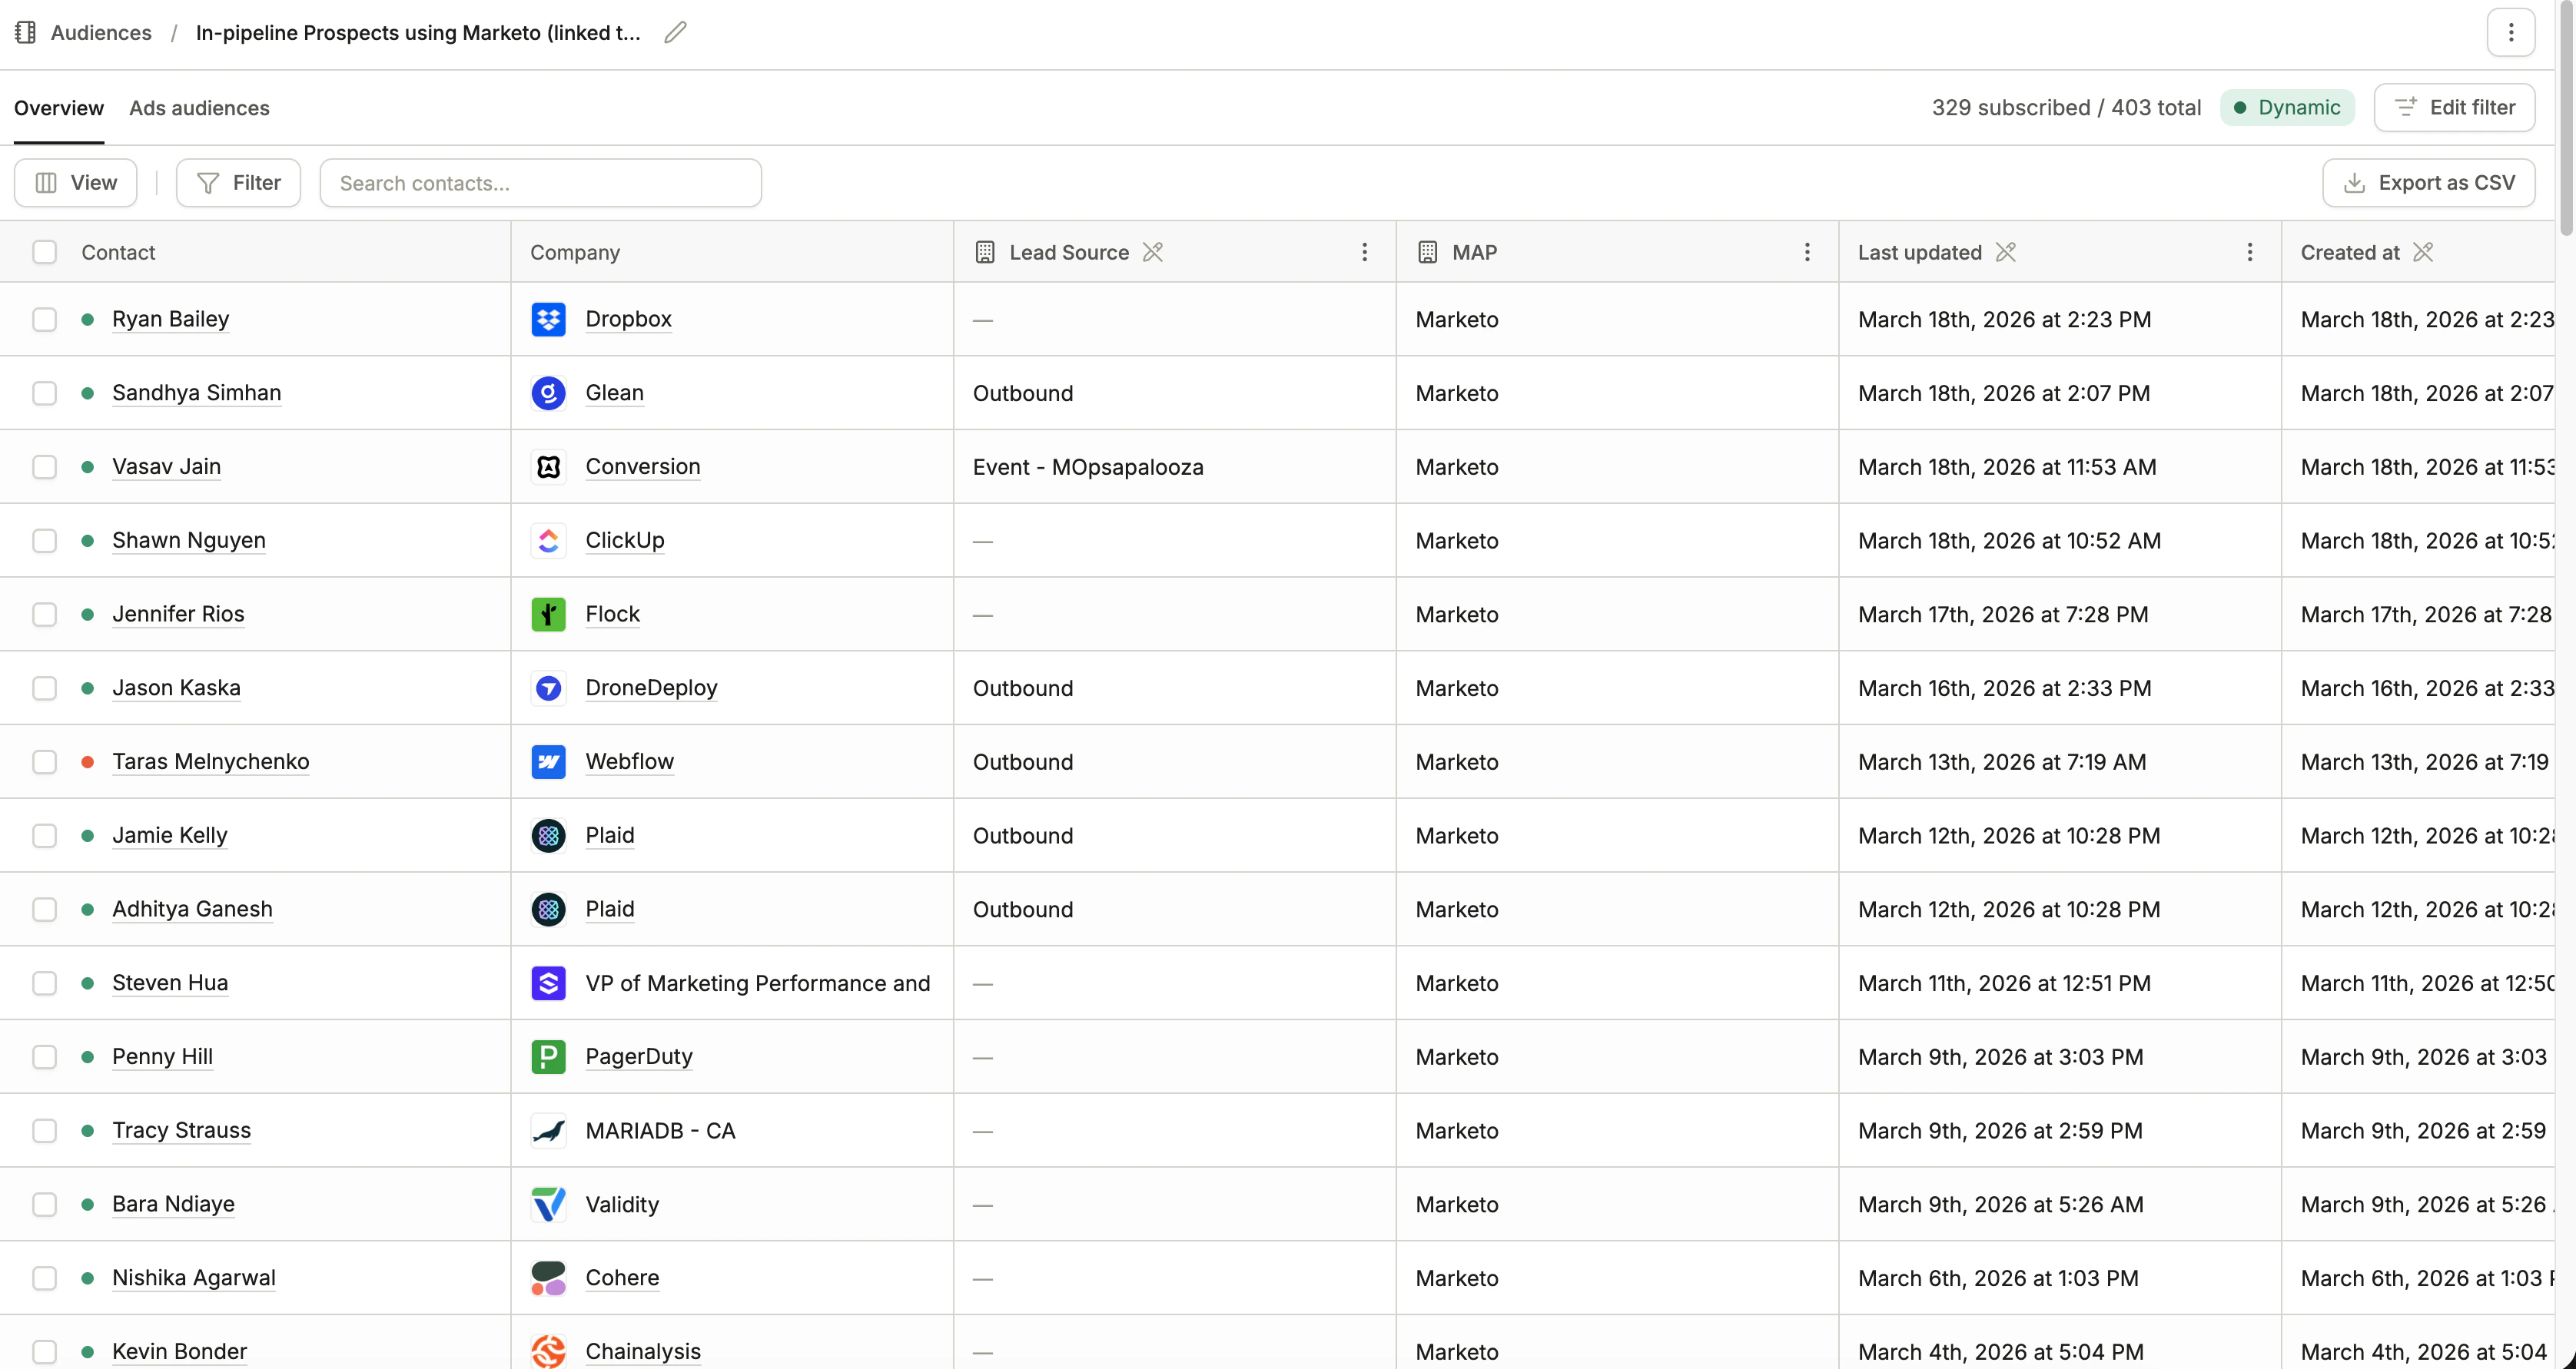2576x1369 pixels.
Task: Select all contacts header checkbox
Action: point(45,252)
